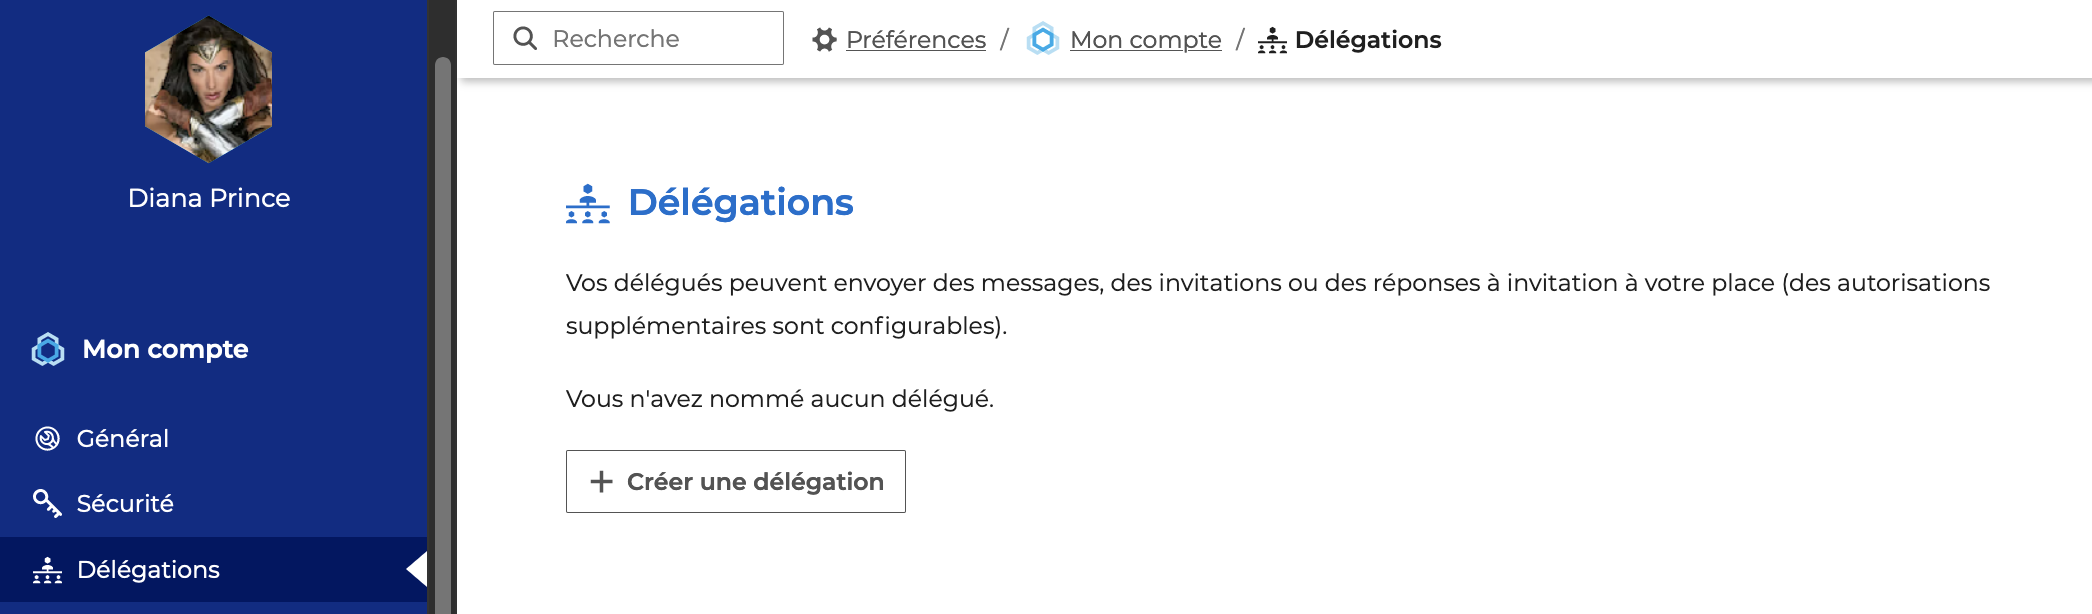Click the hexagon icon beside Mon compte breadcrumb
The height and width of the screenshot is (614, 2092).
point(1043,39)
